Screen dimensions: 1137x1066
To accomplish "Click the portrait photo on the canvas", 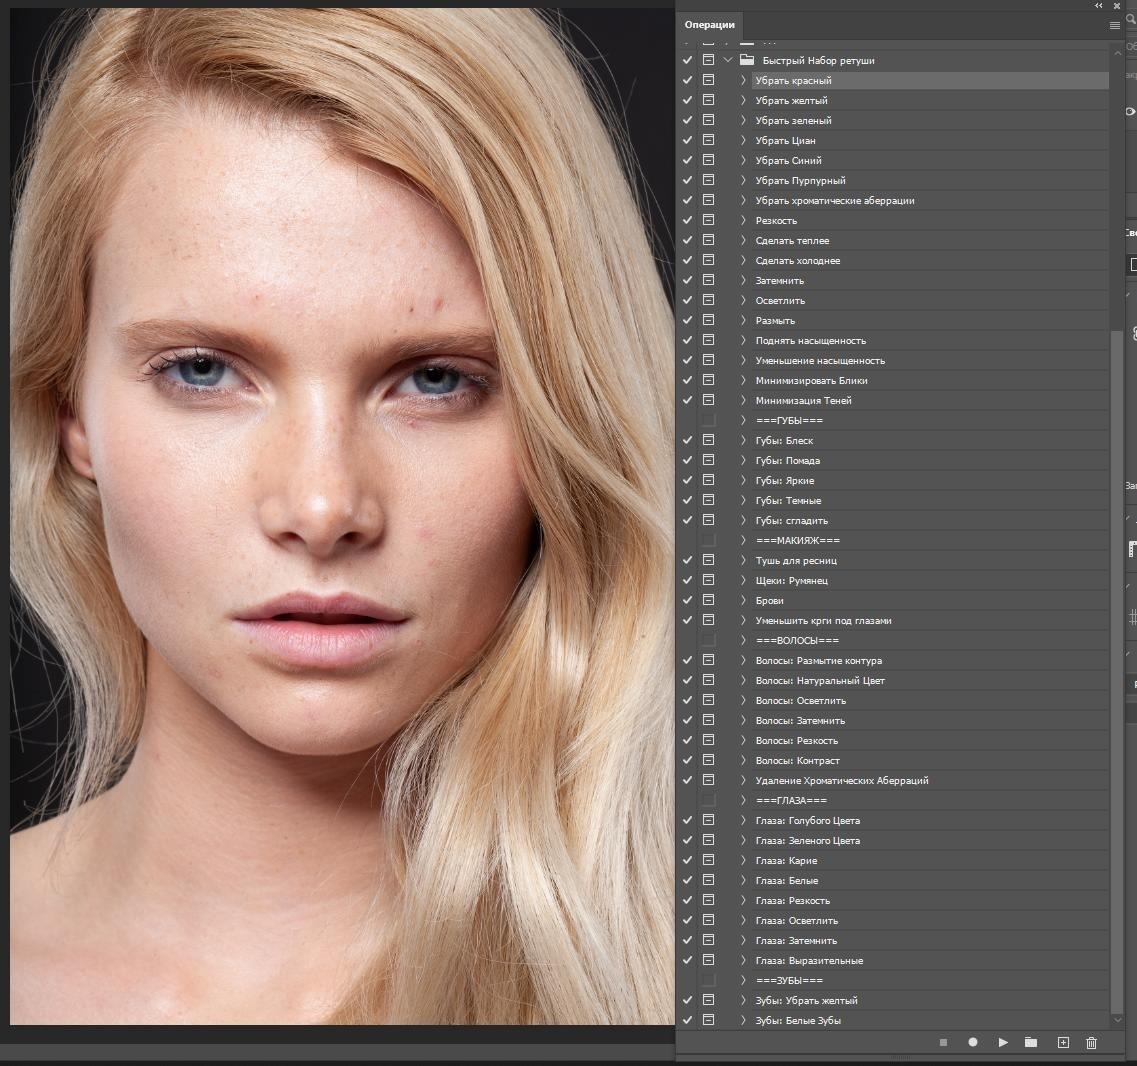I will tap(342, 516).
